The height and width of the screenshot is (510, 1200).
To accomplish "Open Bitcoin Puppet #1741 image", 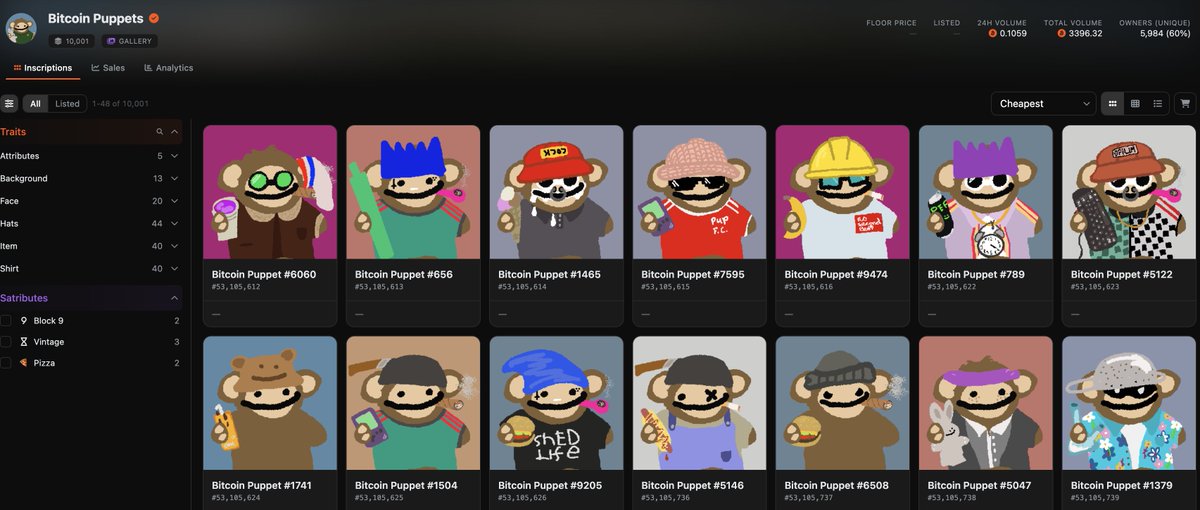I will 270,403.
